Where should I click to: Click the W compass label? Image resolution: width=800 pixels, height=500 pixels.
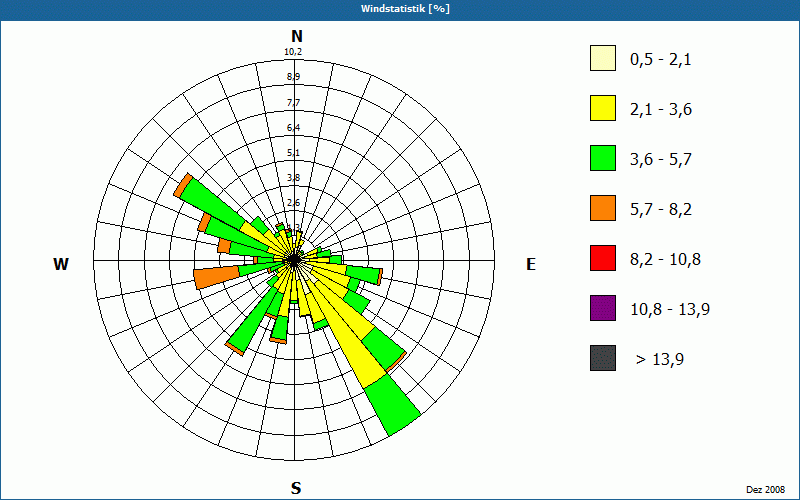(61, 264)
